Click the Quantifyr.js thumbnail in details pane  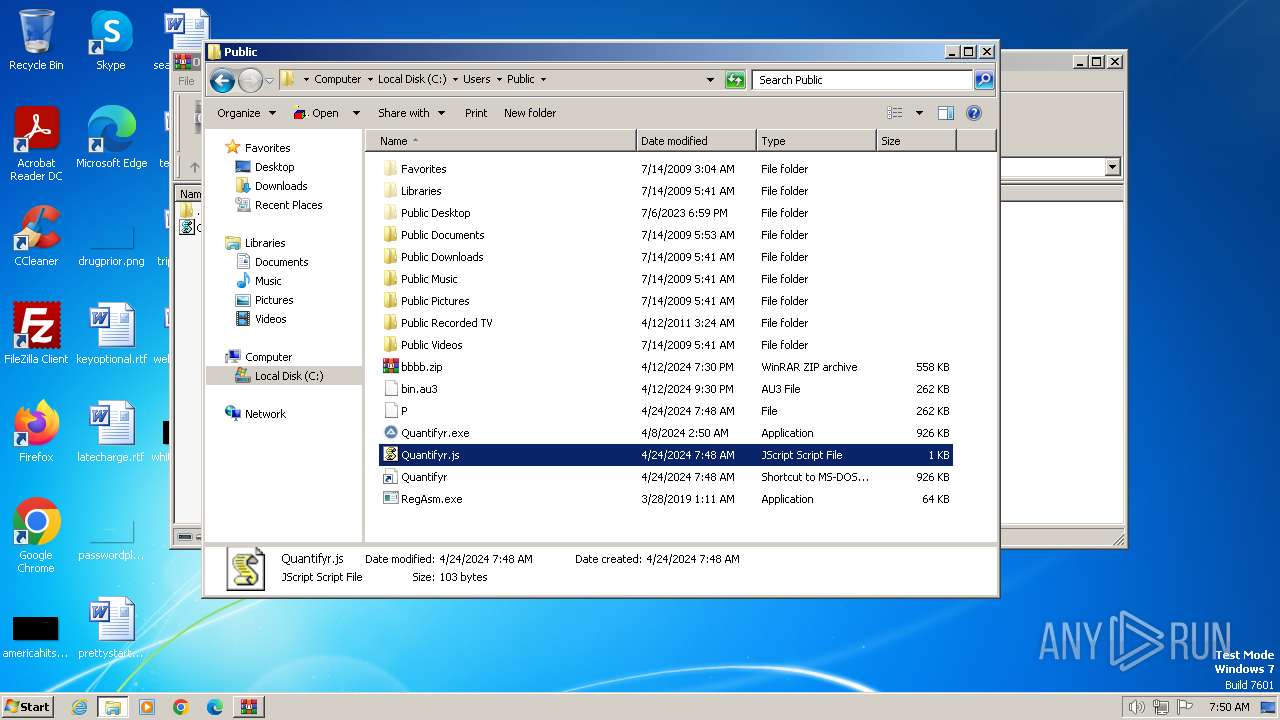click(245, 568)
